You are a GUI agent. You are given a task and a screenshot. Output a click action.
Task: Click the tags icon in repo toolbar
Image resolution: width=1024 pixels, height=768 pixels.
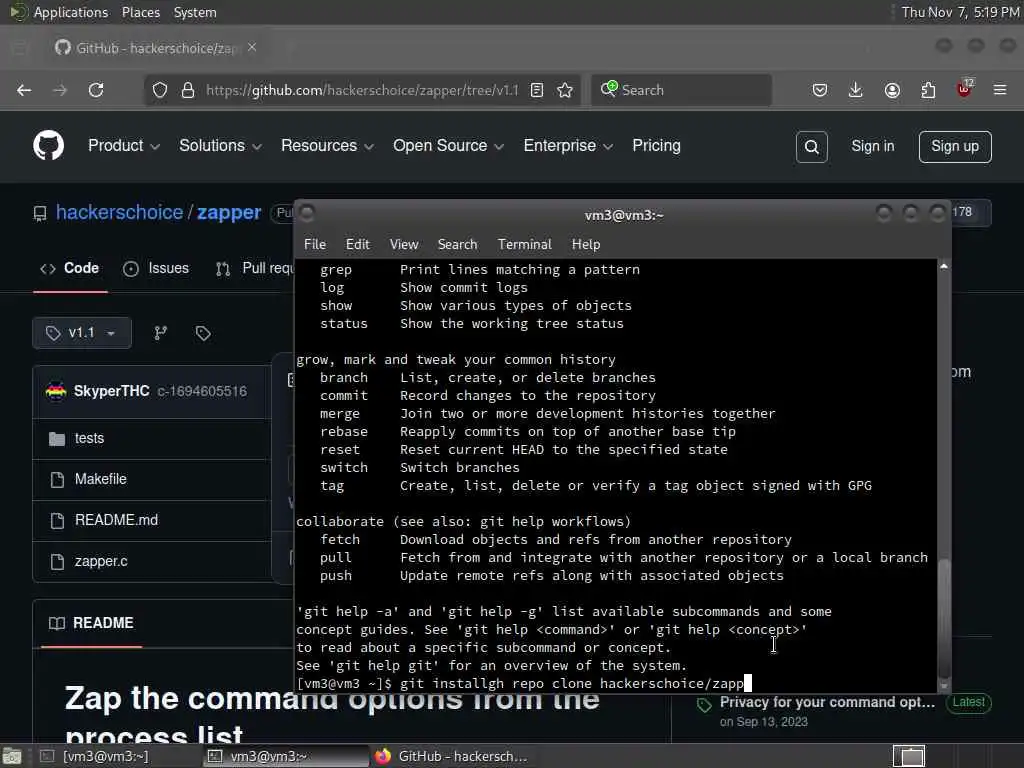[203, 333]
